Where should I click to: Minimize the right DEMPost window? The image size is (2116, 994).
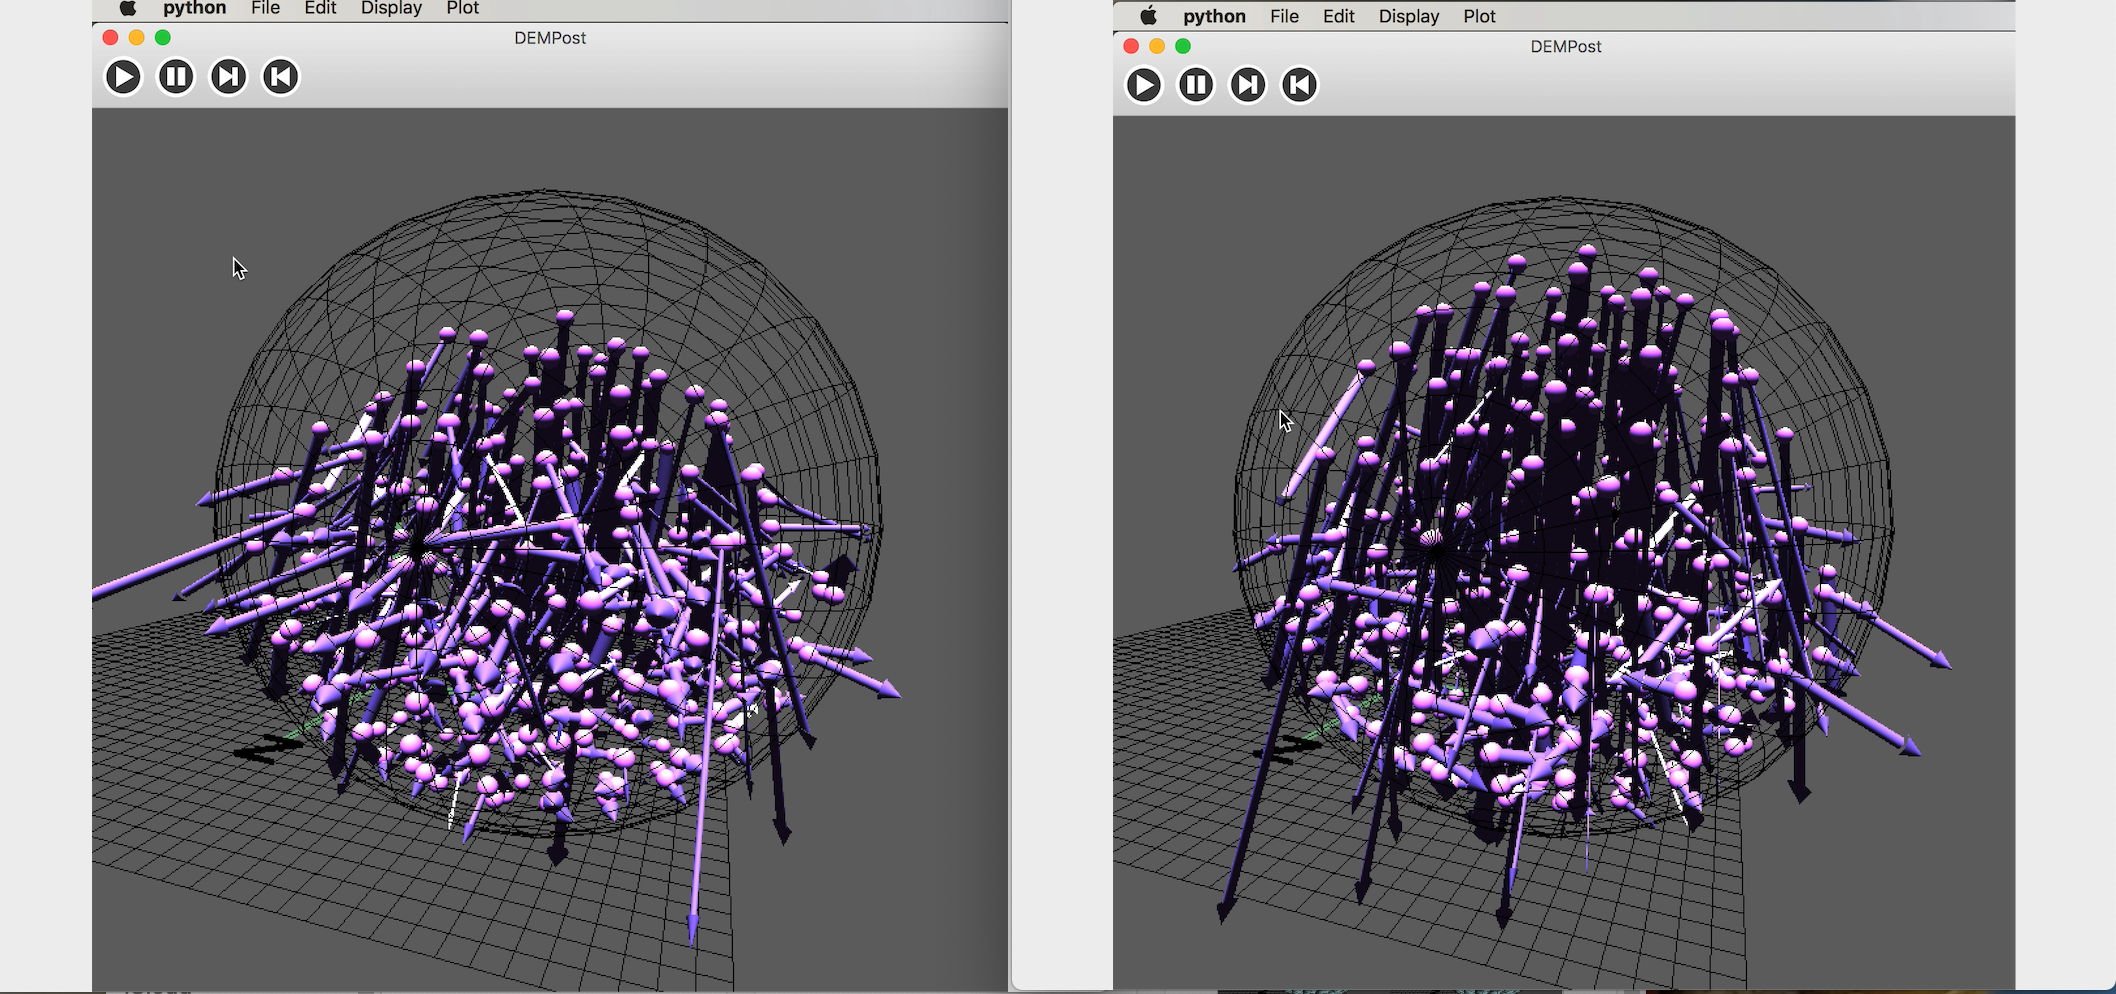point(1157,46)
